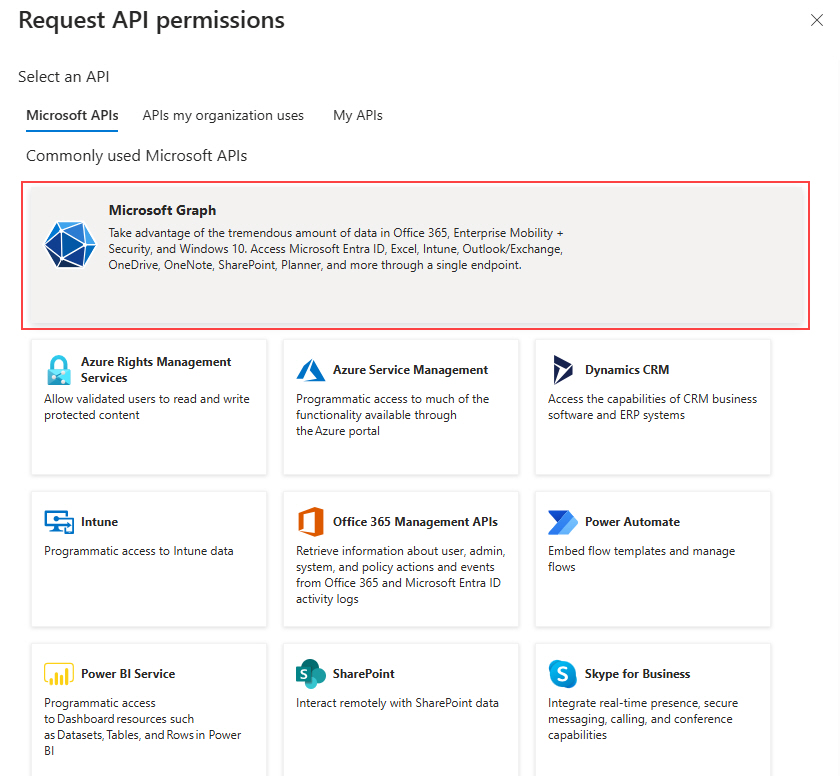Pick the Skype for Business heading

[x=638, y=674]
